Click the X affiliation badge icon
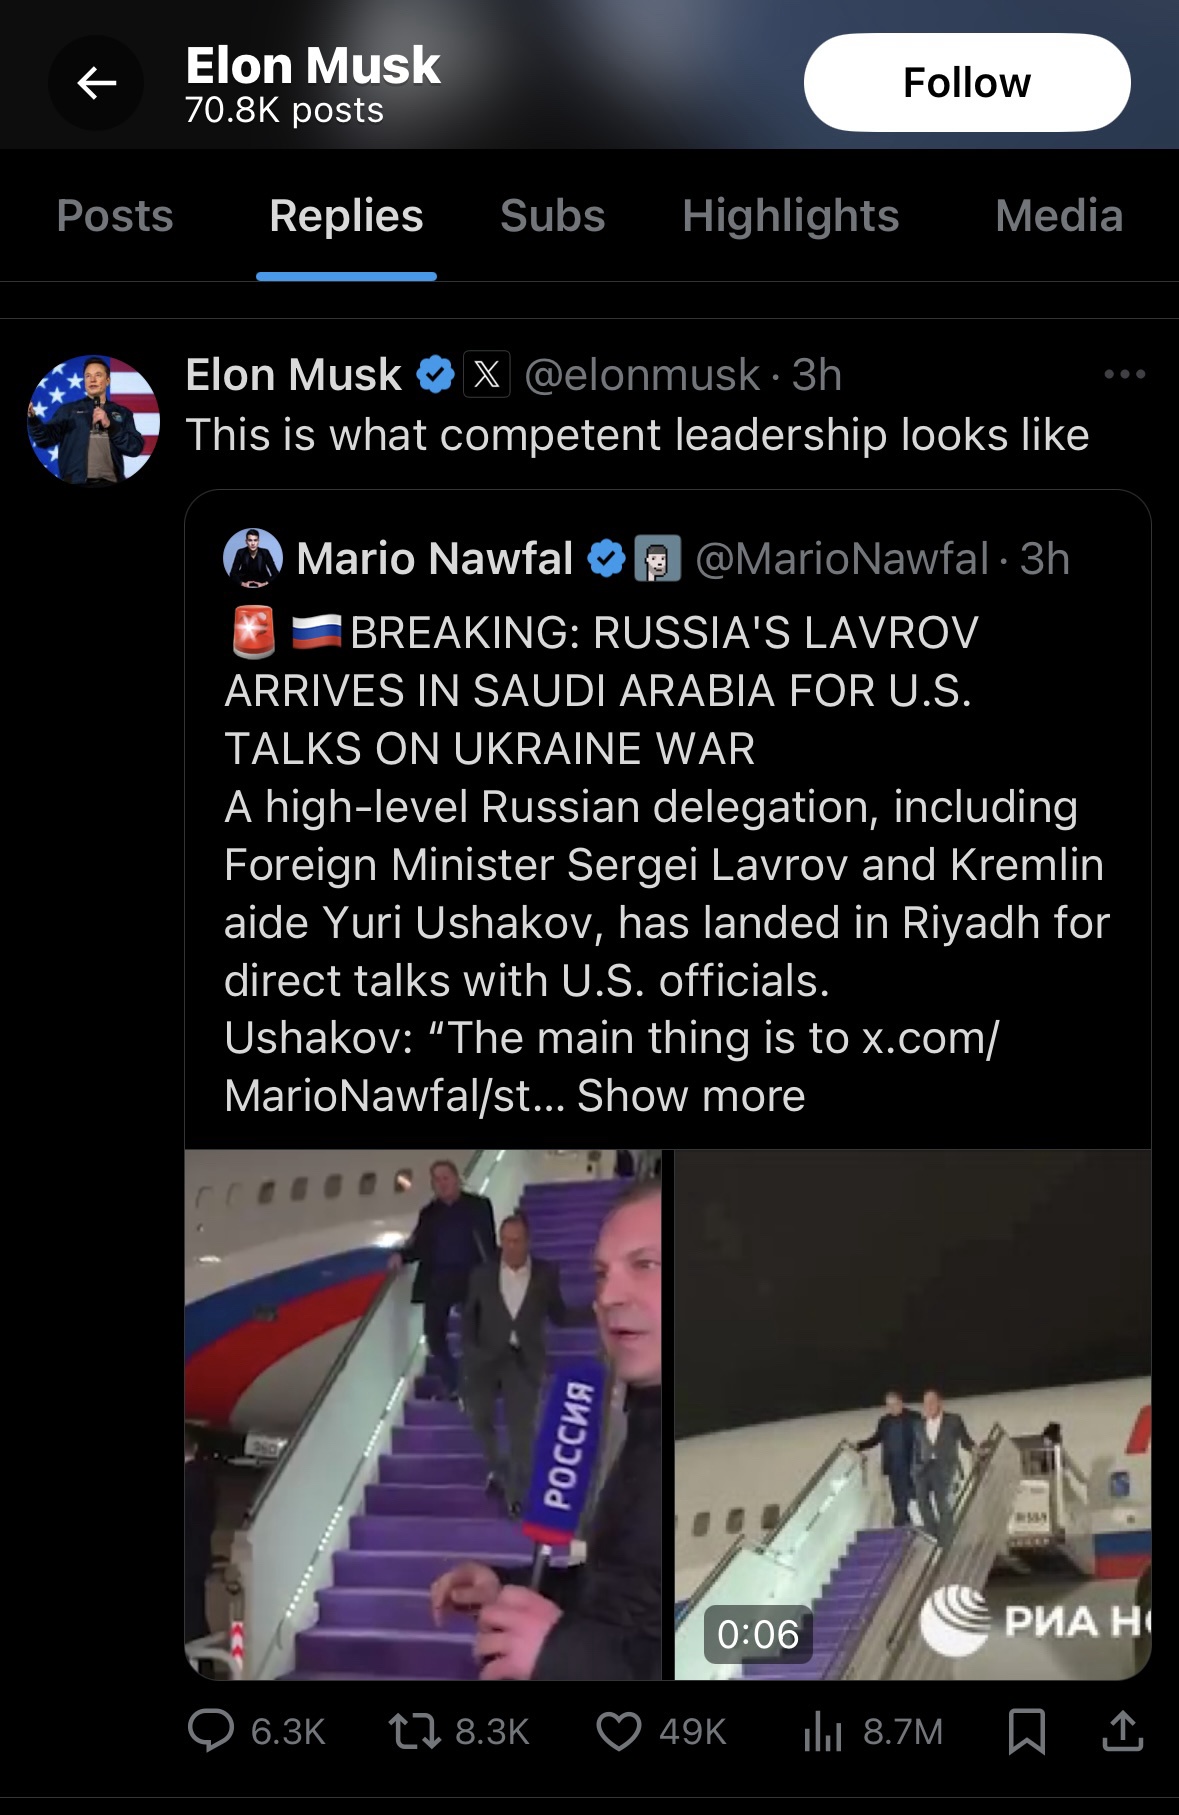Screen dimensions: 1179x1815 coord(487,375)
